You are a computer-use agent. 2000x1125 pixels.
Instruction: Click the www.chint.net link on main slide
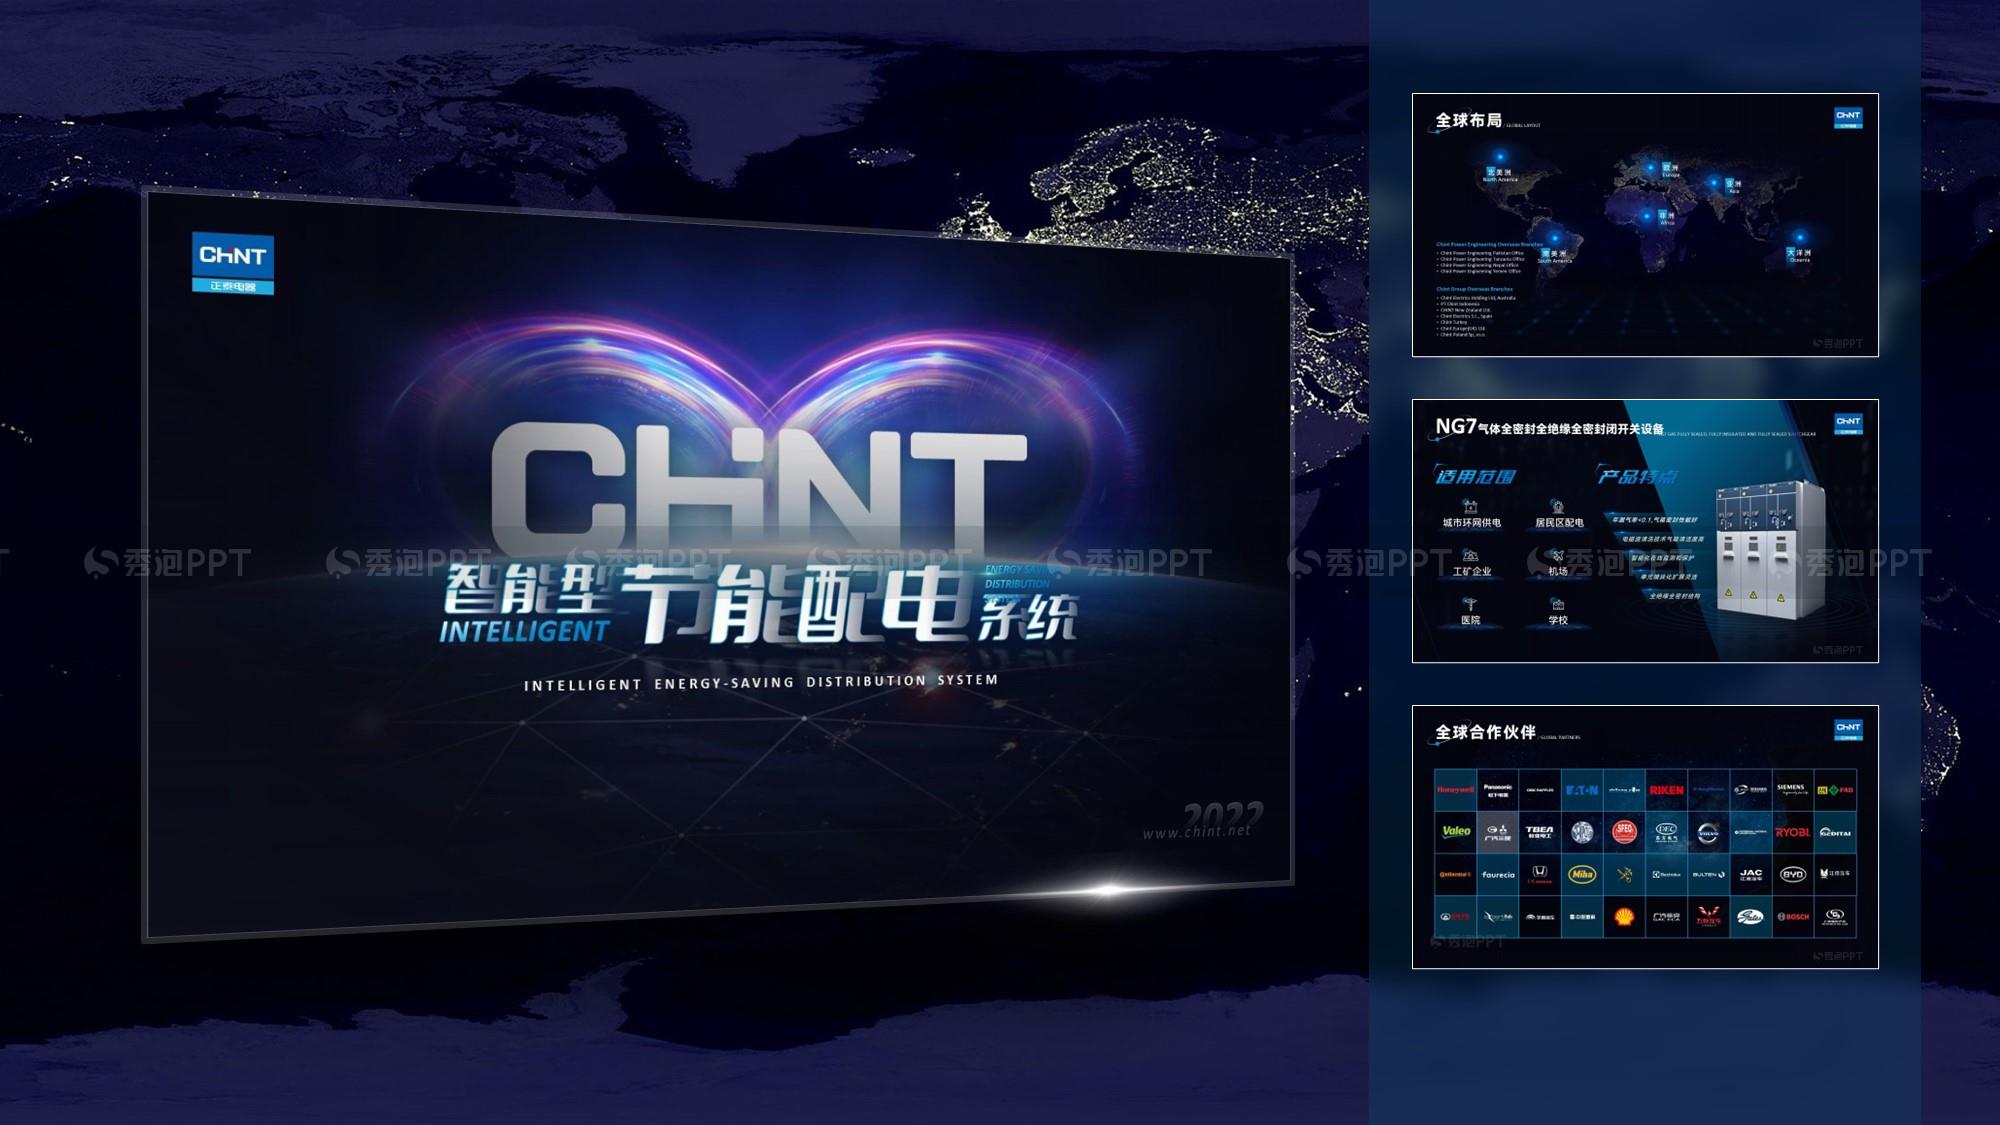(x=1197, y=831)
